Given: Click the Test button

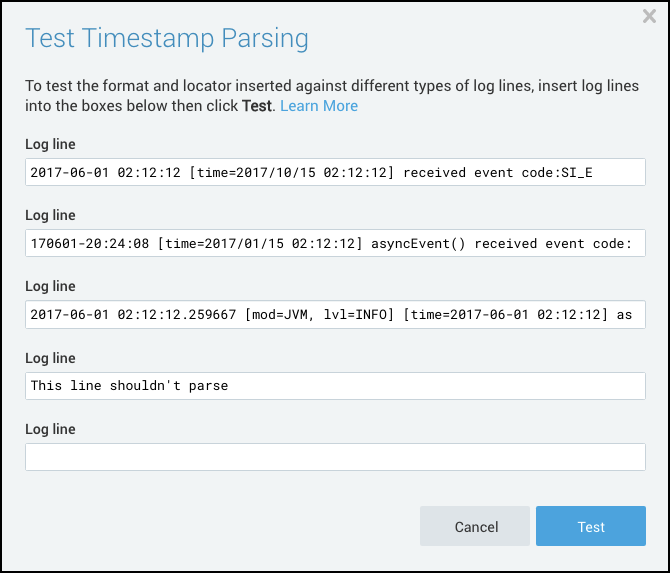Looking at the screenshot, I should [590, 526].
